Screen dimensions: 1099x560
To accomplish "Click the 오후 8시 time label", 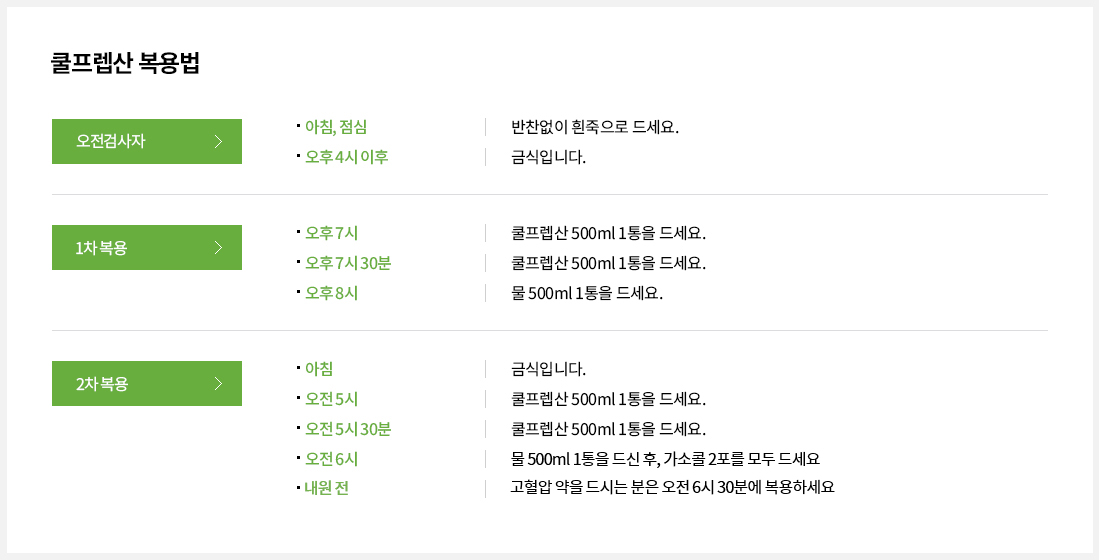I will pyautogui.click(x=332, y=293).
